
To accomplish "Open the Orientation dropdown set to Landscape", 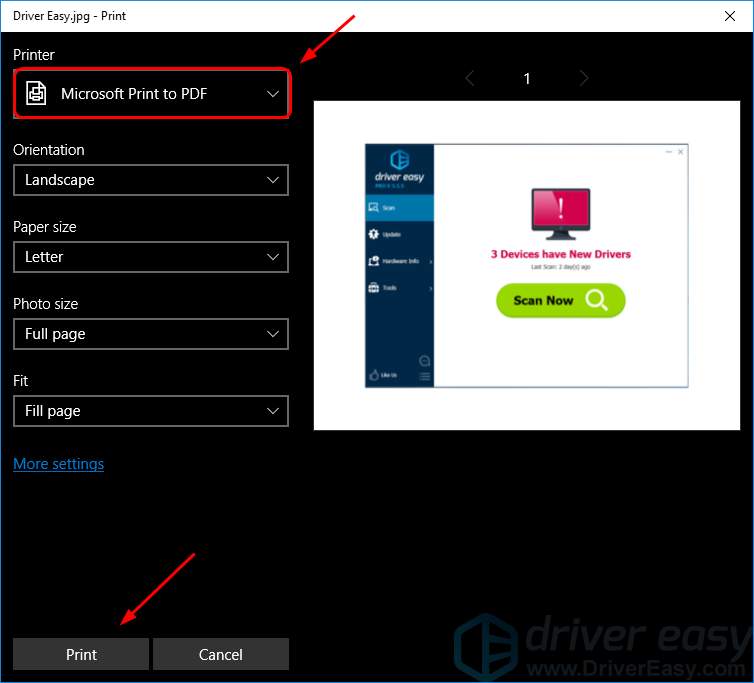I will [151, 180].
